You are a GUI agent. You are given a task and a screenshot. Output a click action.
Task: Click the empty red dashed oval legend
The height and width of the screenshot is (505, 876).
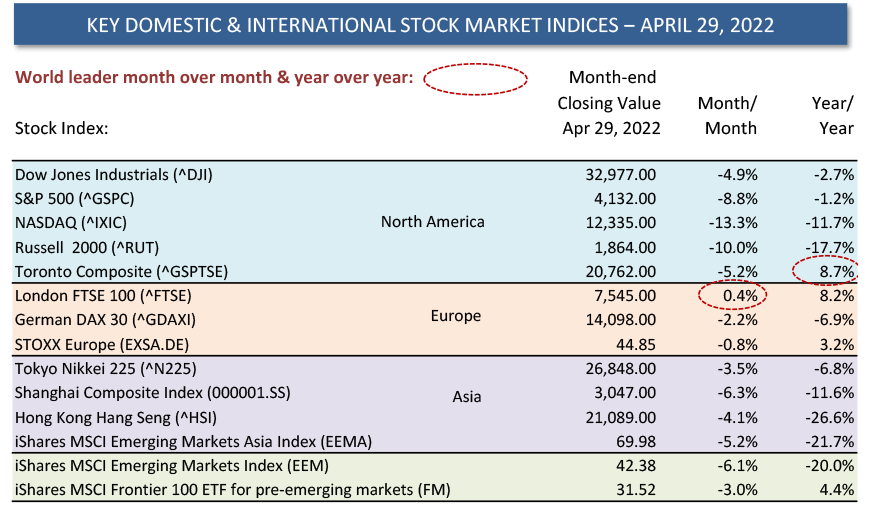tap(475, 79)
